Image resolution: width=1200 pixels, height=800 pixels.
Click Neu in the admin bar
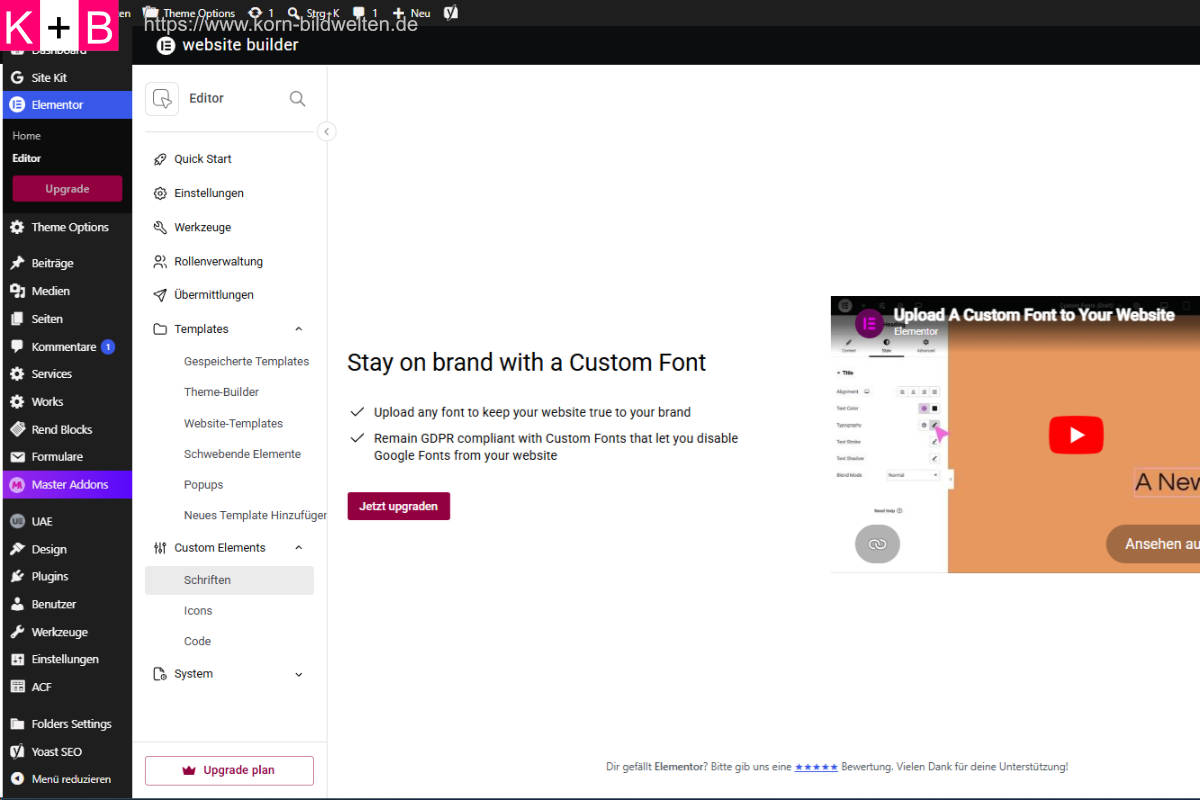click(411, 13)
